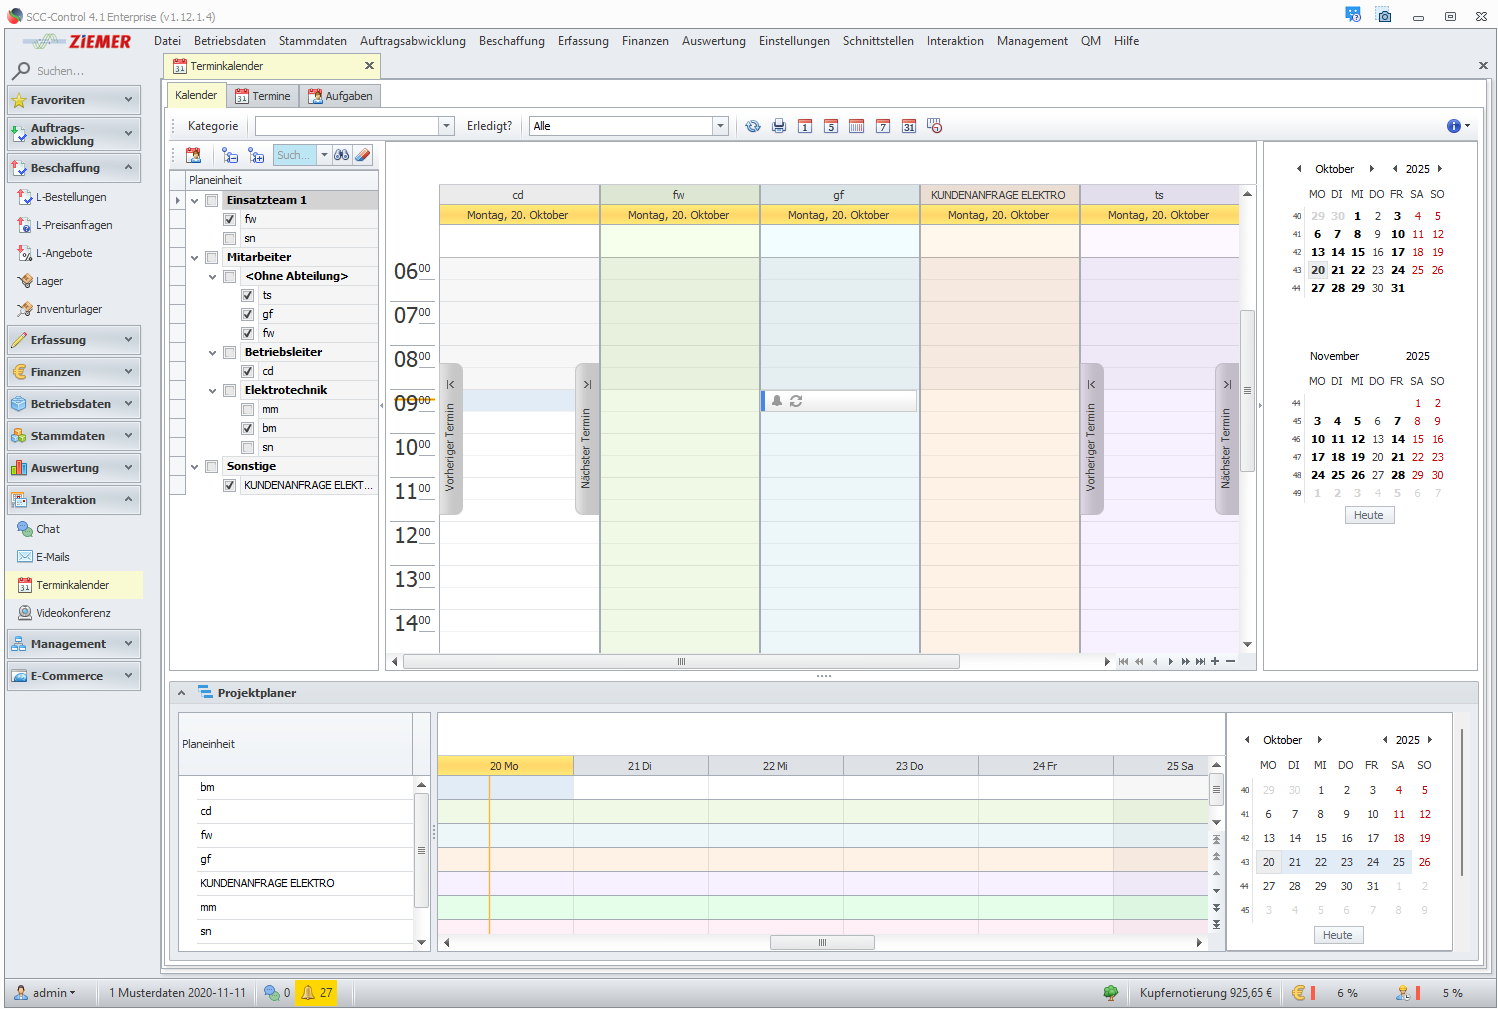The width and height of the screenshot is (1498, 1009).
Task: Switch to the 1-day view icon
Action: 805,126
